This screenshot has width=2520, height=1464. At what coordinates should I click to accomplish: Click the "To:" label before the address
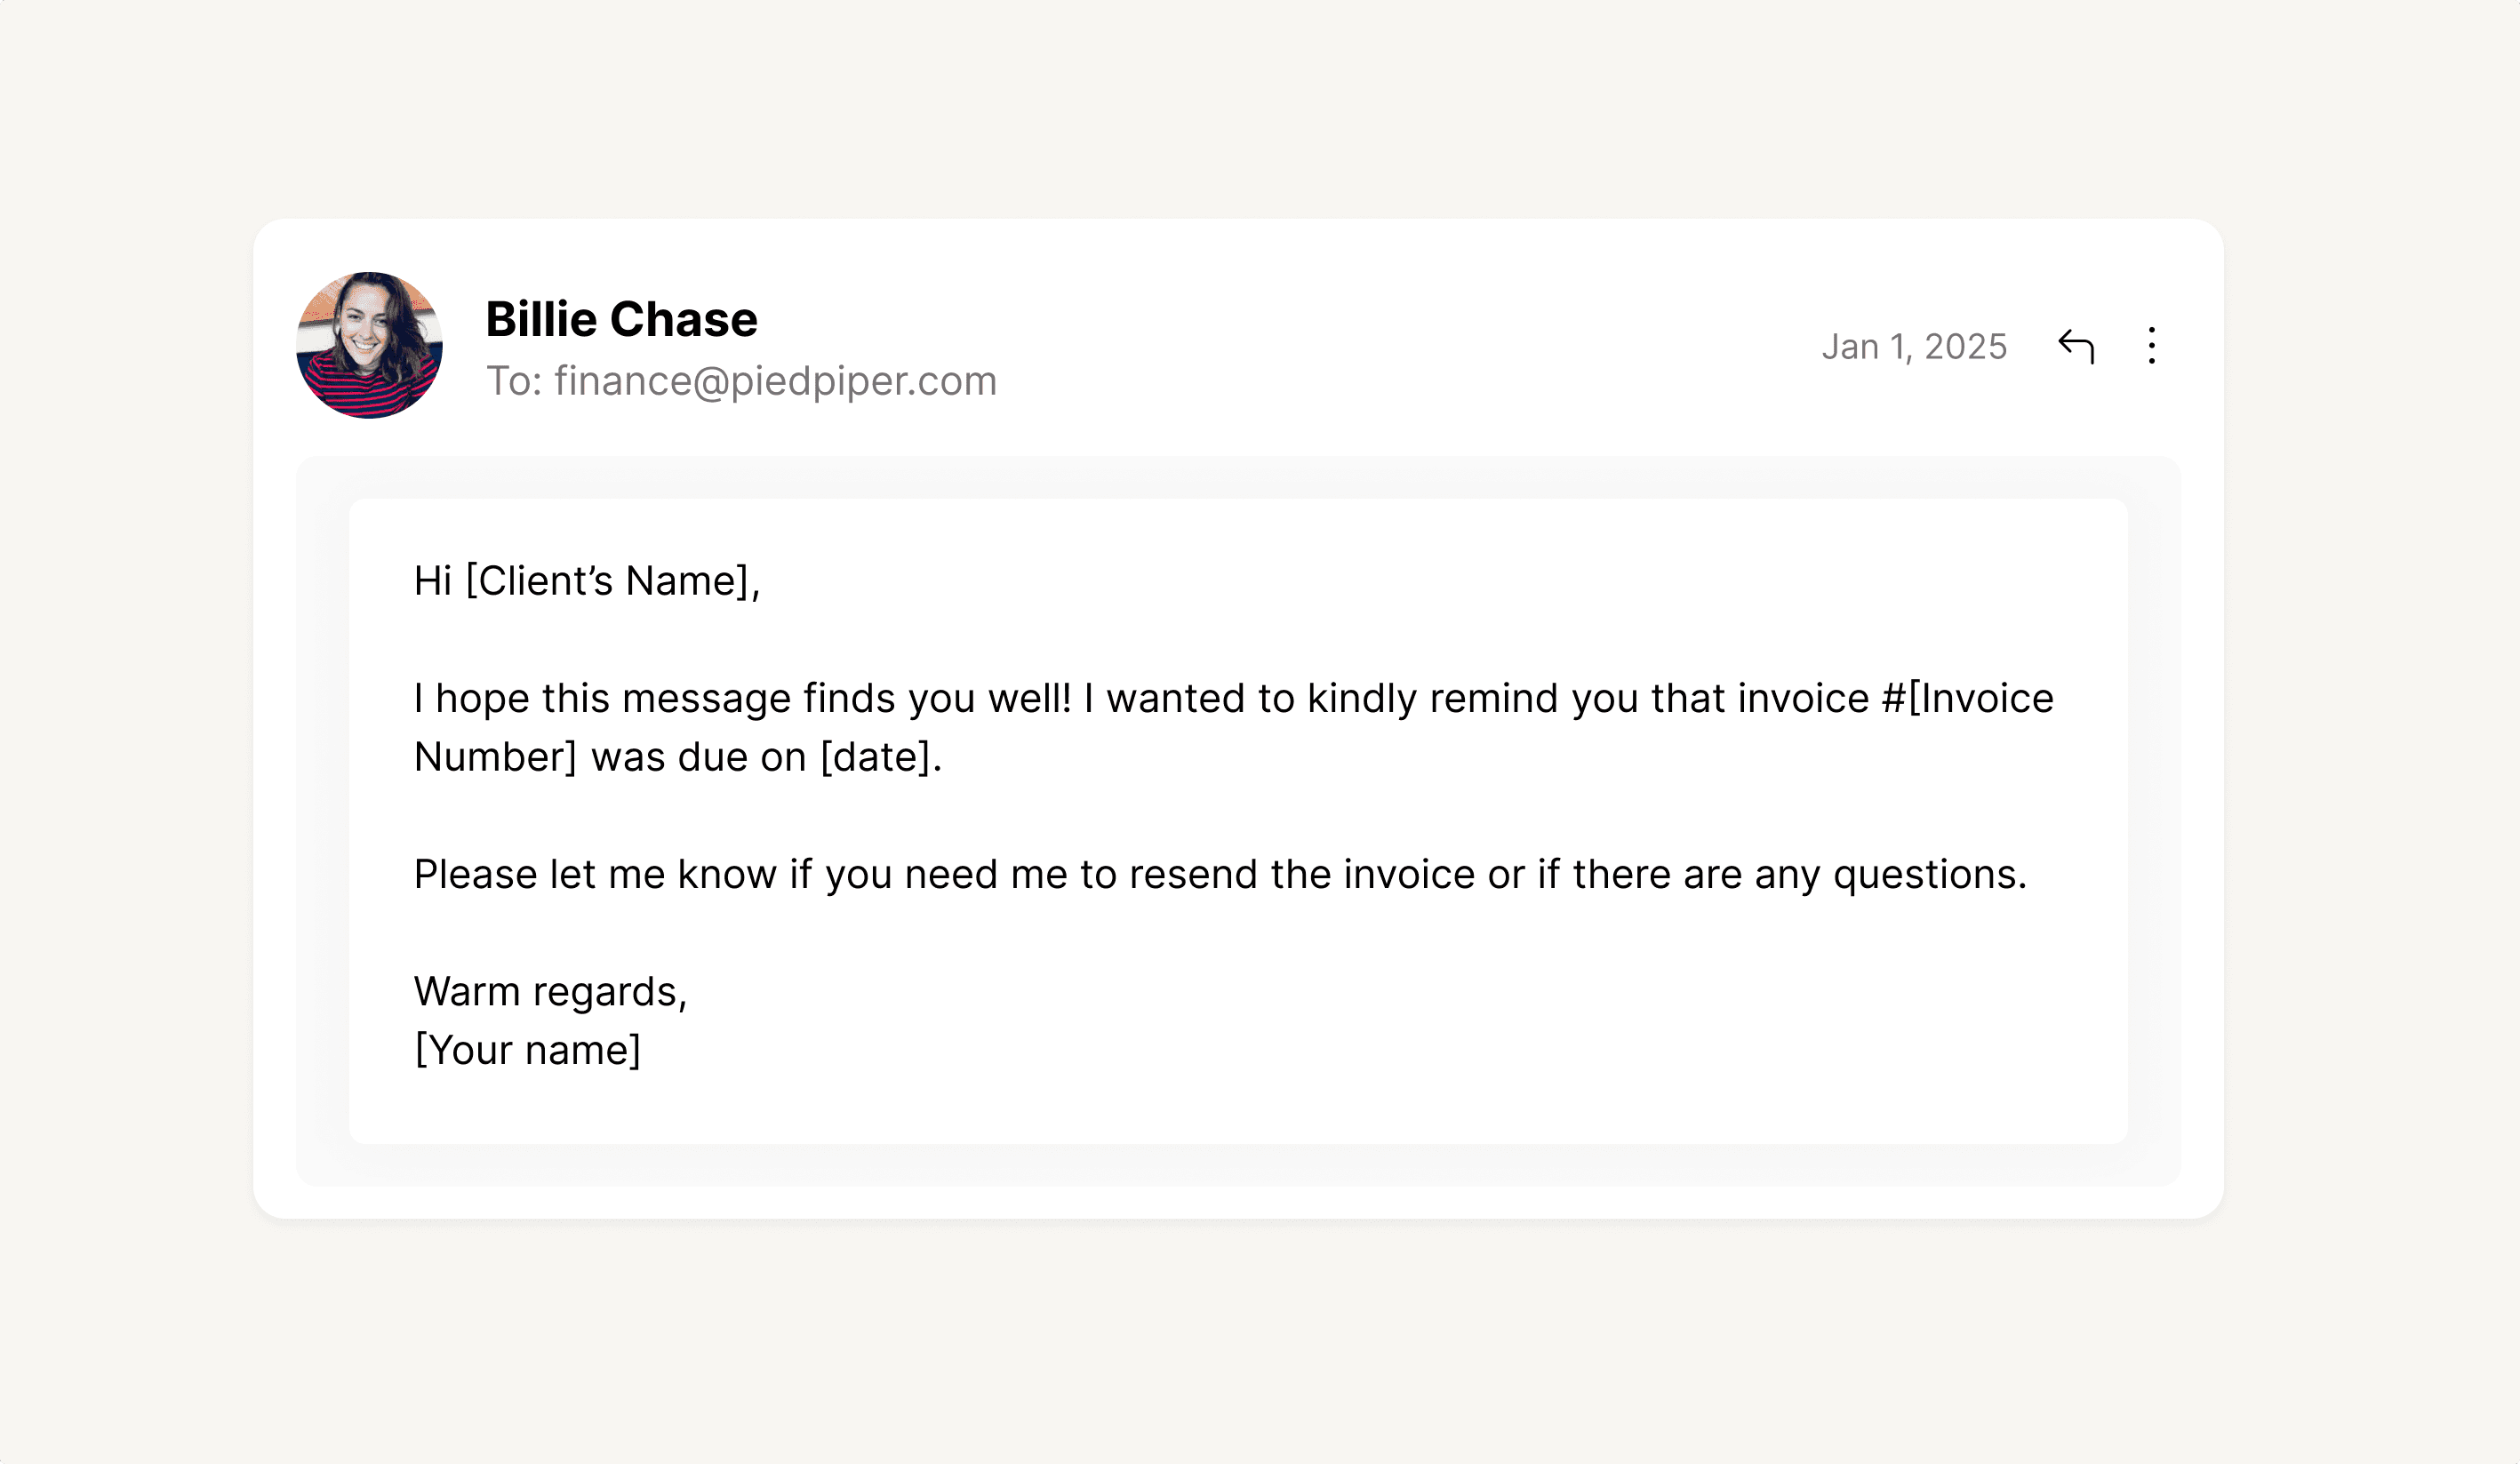point(514,381)
